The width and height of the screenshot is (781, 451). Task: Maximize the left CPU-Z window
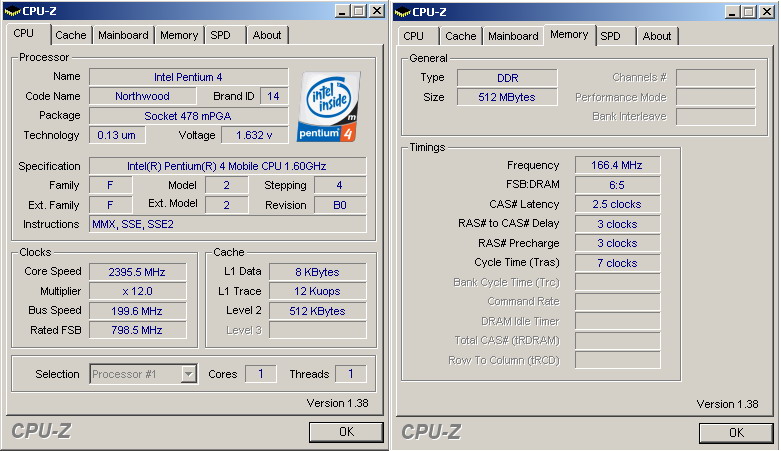click(358, 11)
